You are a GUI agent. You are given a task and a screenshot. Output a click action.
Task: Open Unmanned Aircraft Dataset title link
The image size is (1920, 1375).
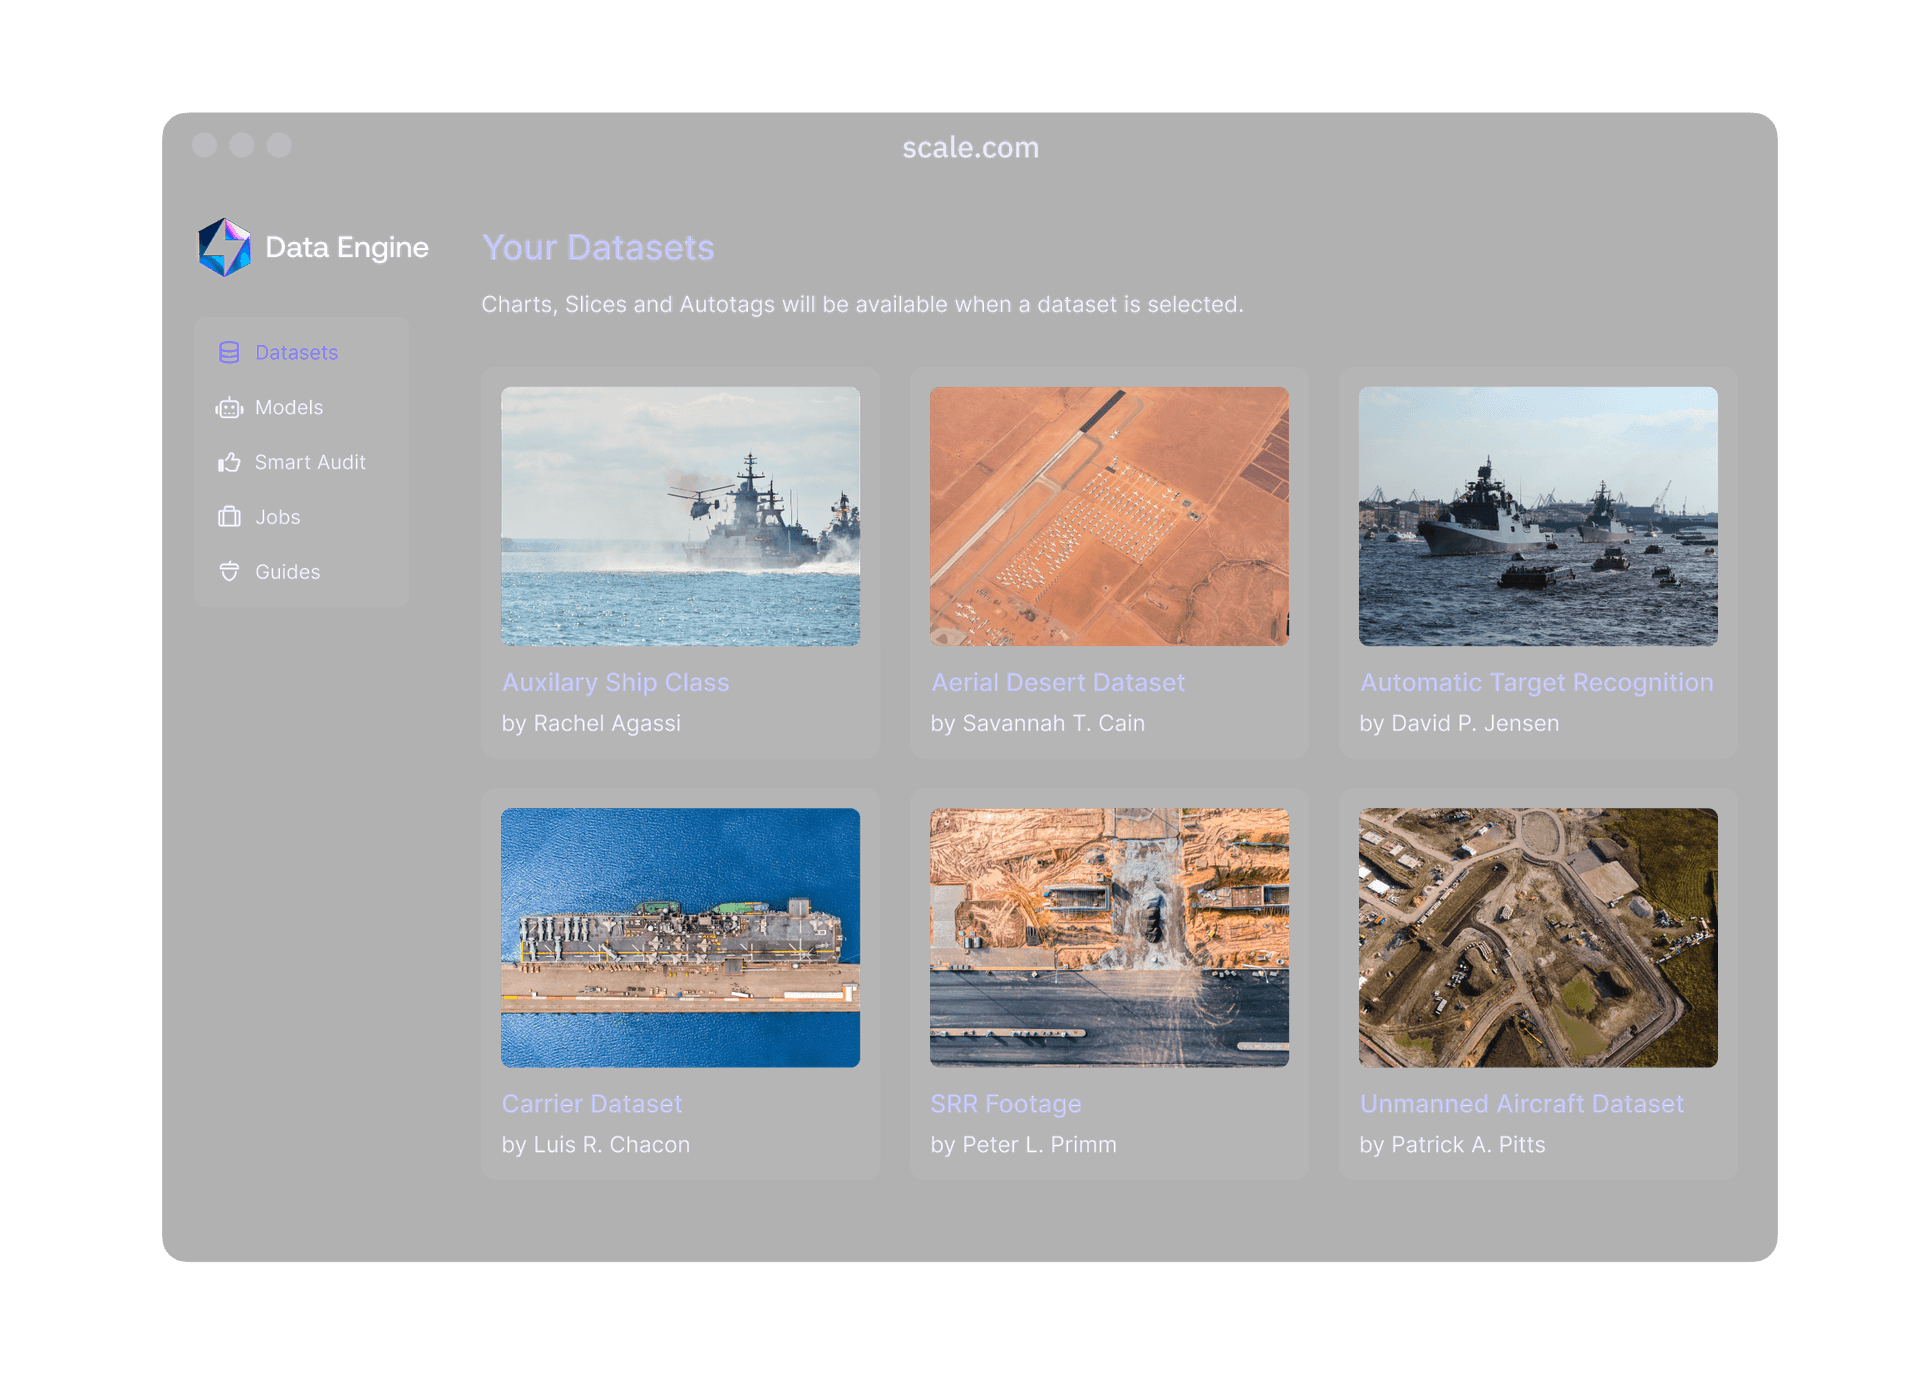coord(1521,1103)
